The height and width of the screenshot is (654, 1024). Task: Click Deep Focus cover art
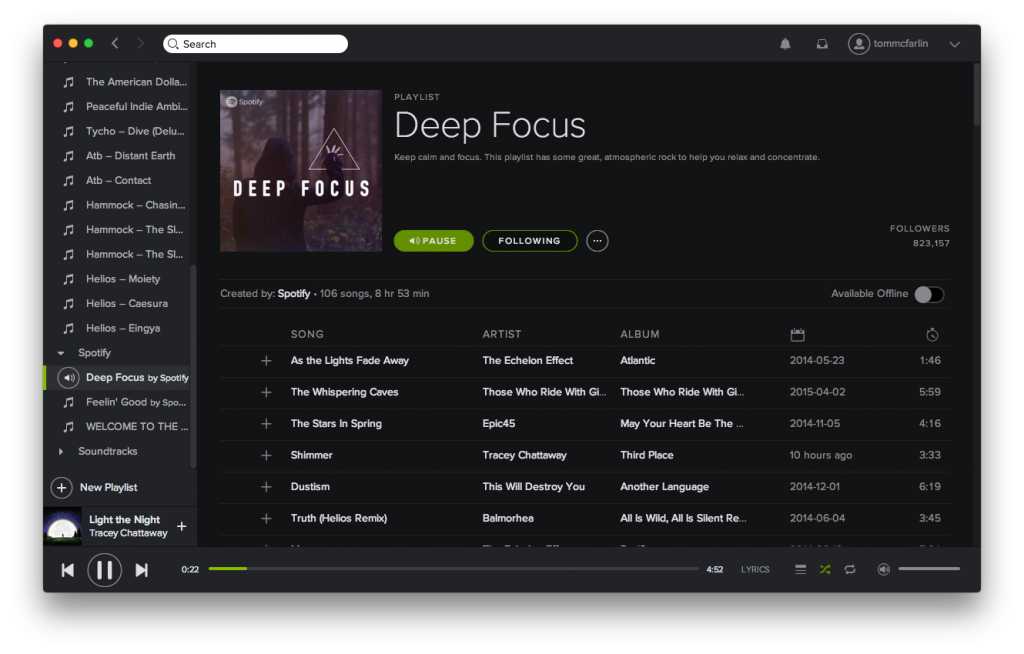tap(301, 171)
